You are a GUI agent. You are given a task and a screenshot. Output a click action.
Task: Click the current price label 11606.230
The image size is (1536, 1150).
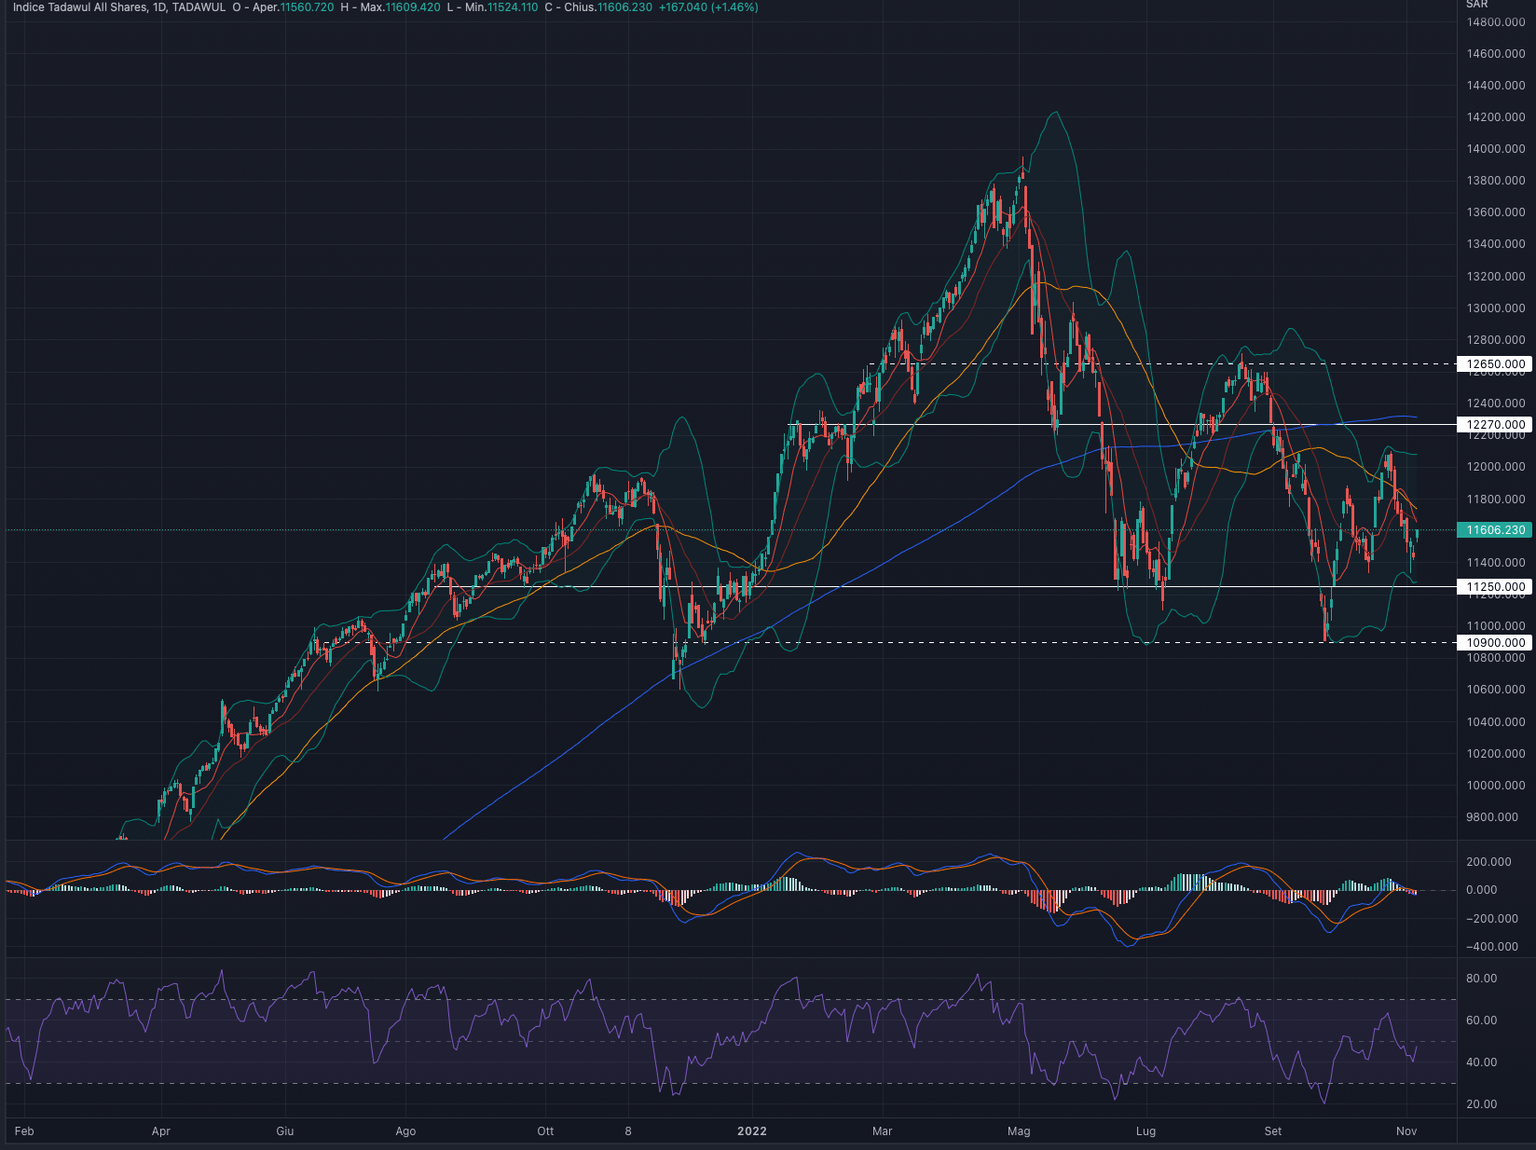point(1494,530)
